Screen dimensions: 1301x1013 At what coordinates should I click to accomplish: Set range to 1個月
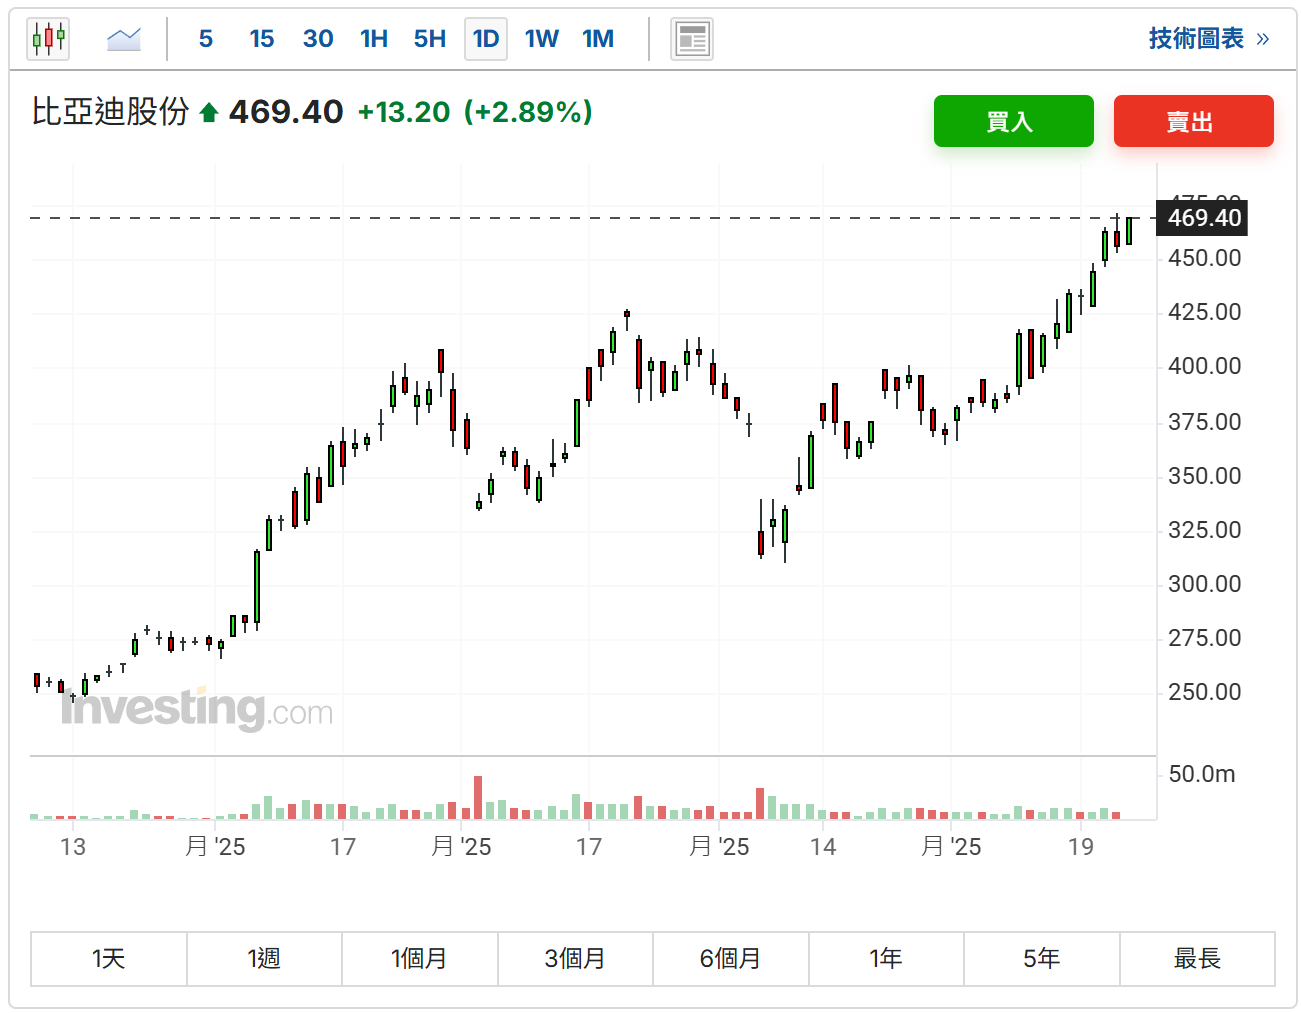[x=420, y=959]
